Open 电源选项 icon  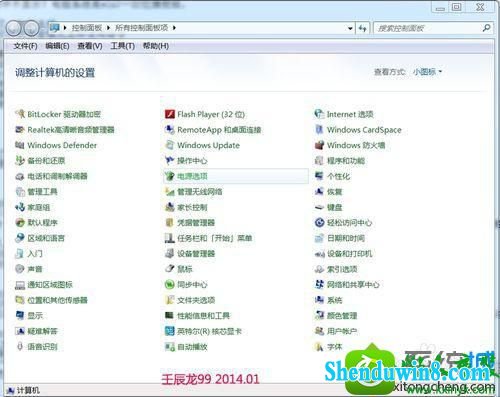pyautogui.click(x=170, y=176)
